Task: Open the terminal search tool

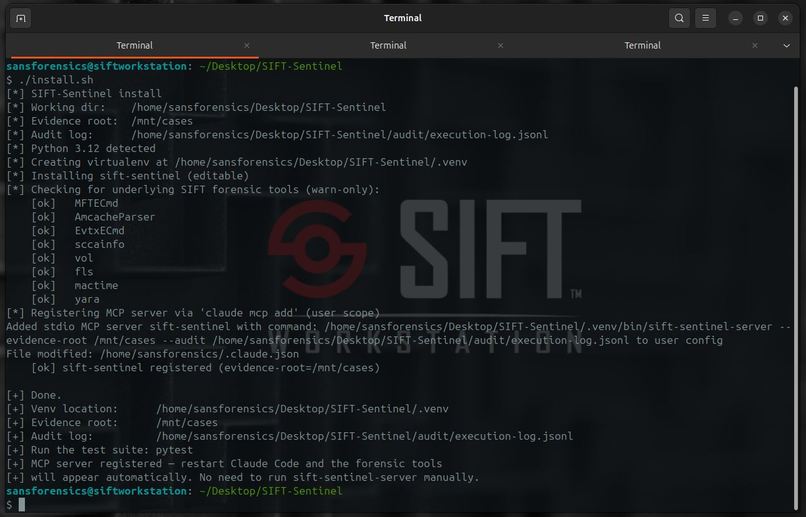Action: click(x=679, y=19)
